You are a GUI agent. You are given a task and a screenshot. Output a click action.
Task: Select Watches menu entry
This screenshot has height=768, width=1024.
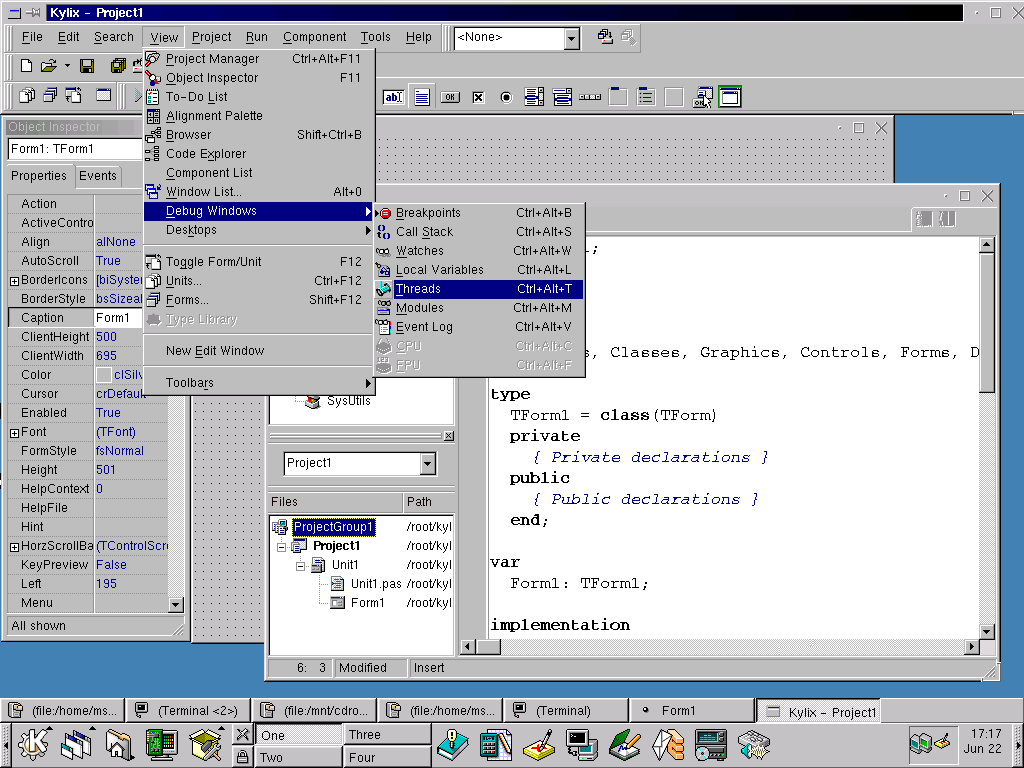tap(479, 251)
